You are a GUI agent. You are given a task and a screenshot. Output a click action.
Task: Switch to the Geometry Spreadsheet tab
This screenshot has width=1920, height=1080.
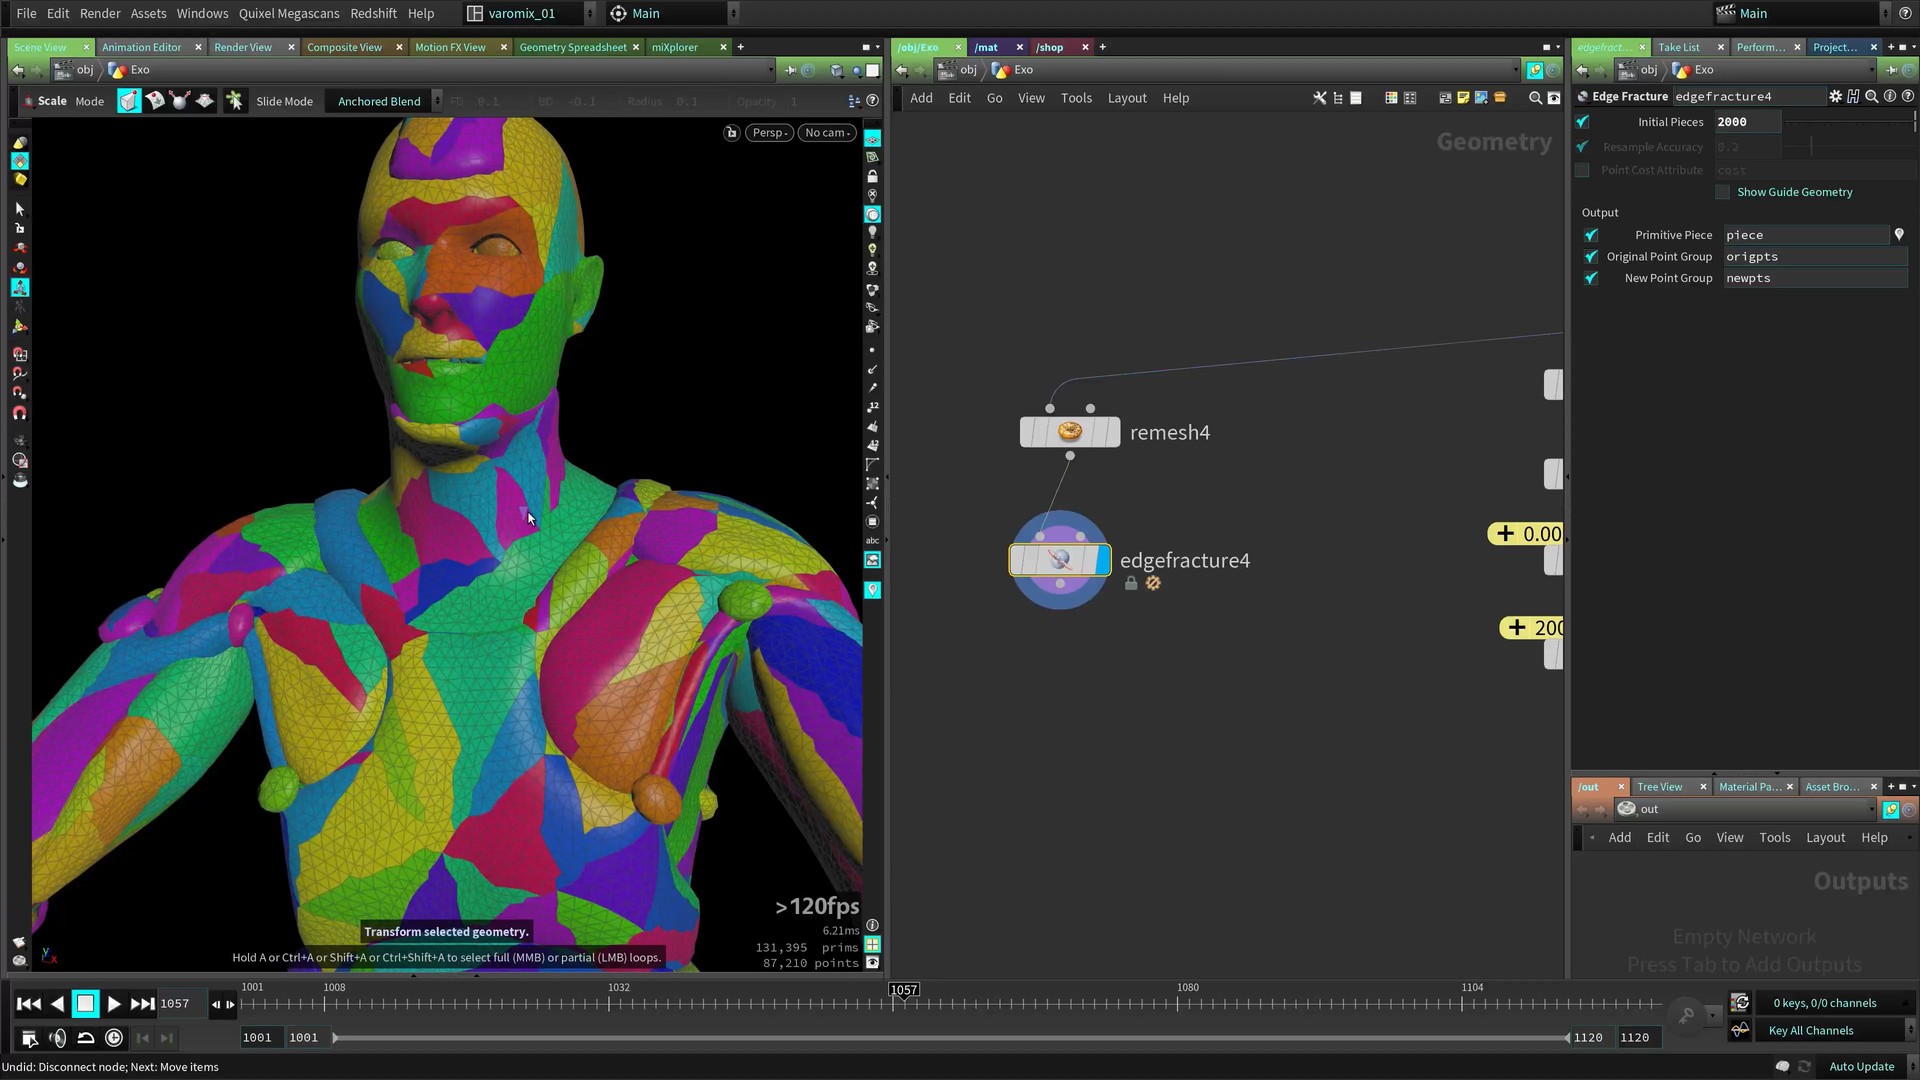coord(572,47)
